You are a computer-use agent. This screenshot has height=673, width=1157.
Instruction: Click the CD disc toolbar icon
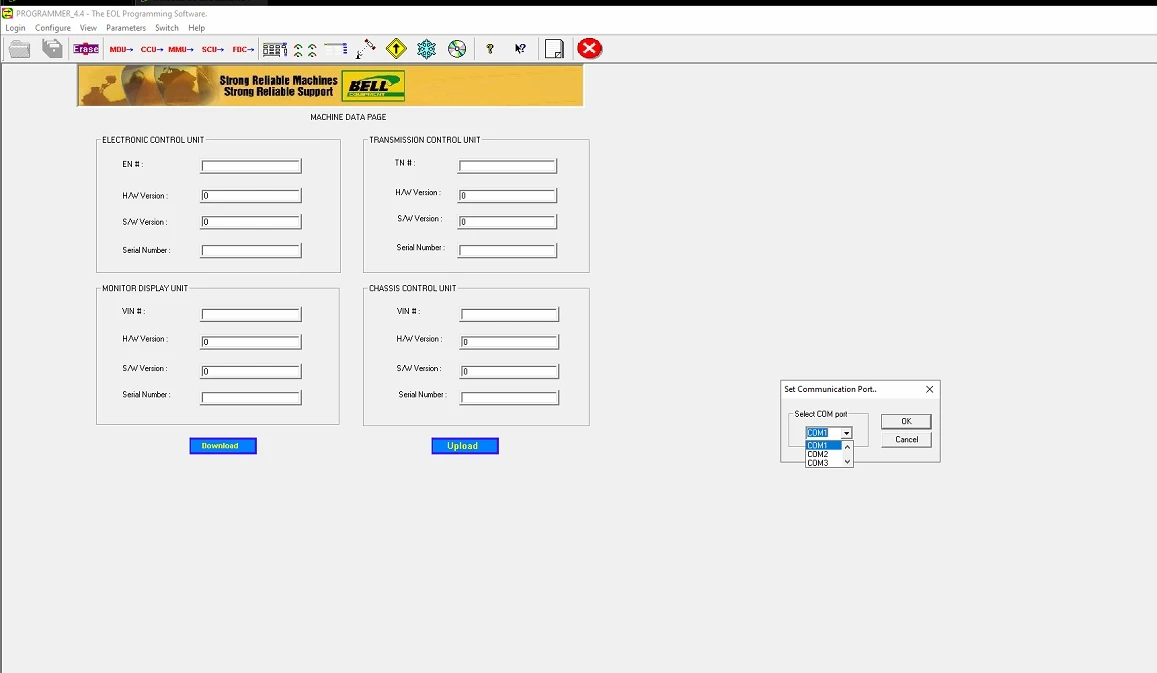pos(457,49)
